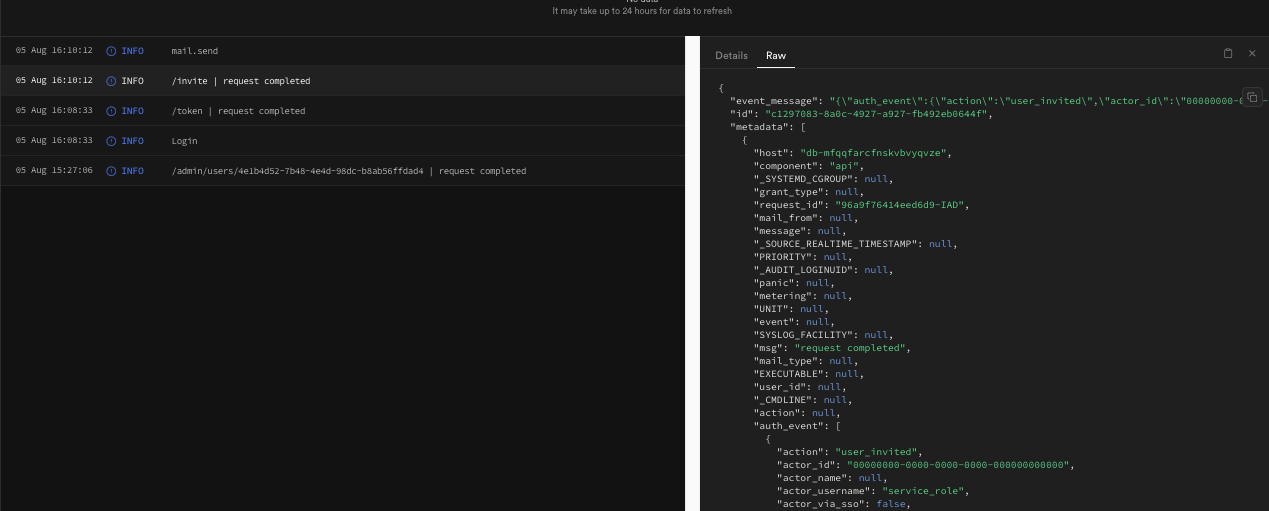The width and height of the screenshot is (1269, 511).
Task: Click the 05 Aug 16:08:33 timestamp on the Login row
Action: coord(54,141)
